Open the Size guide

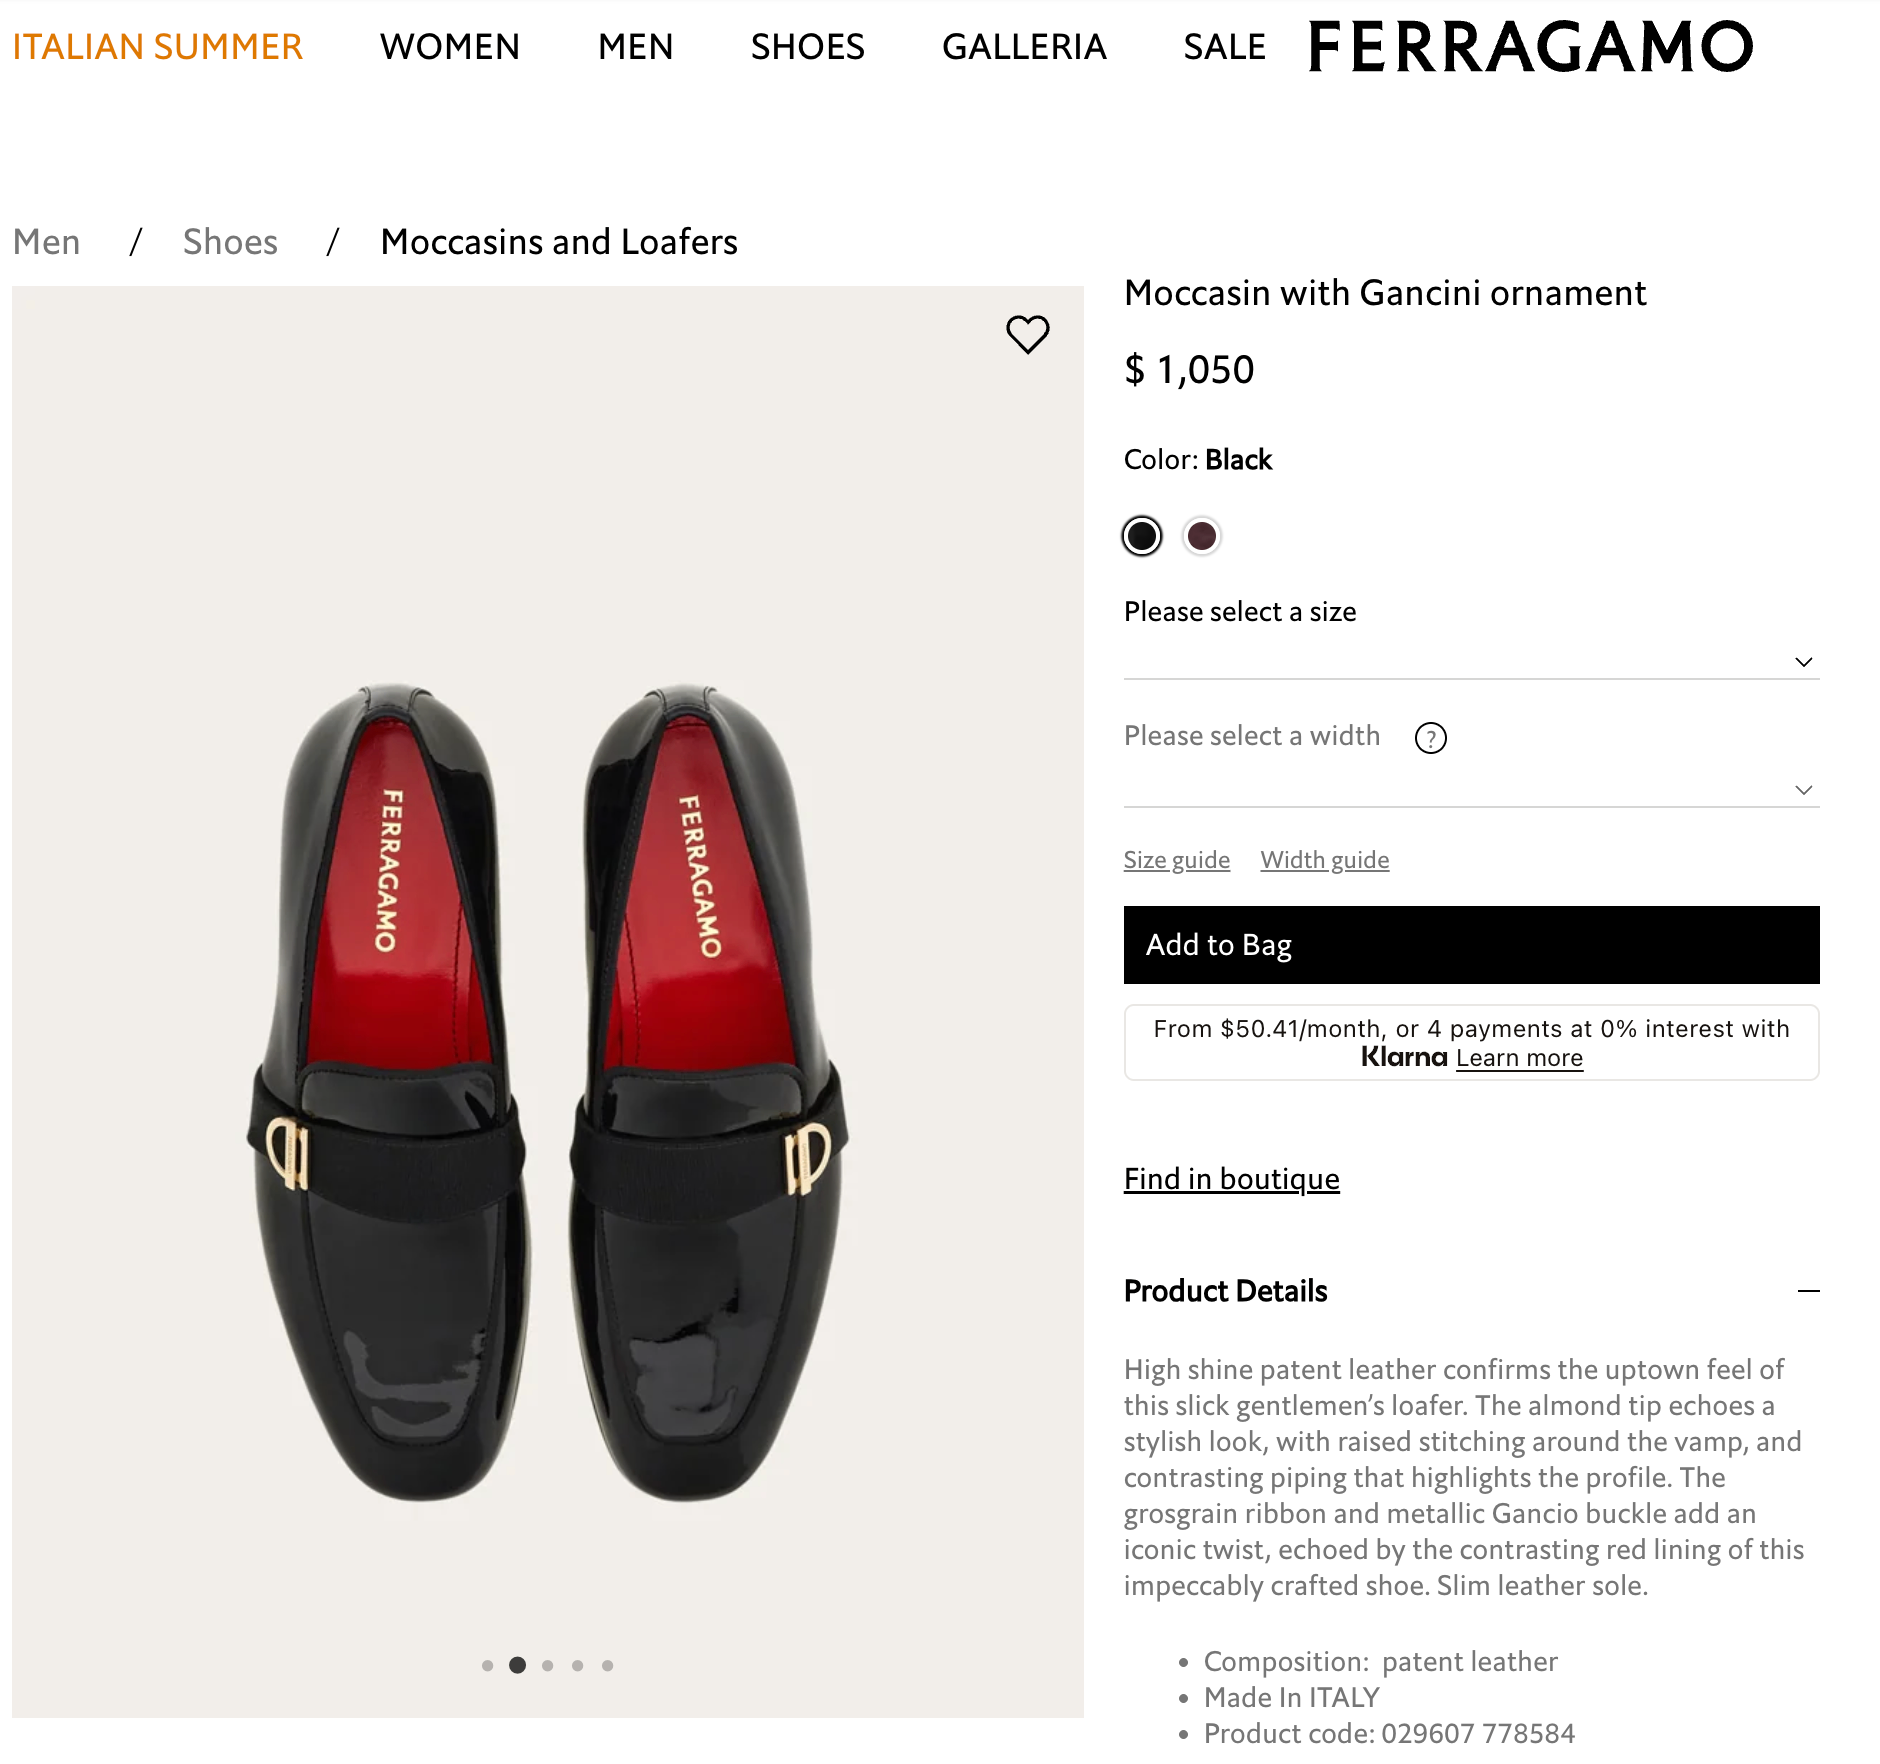(1176, 859)
